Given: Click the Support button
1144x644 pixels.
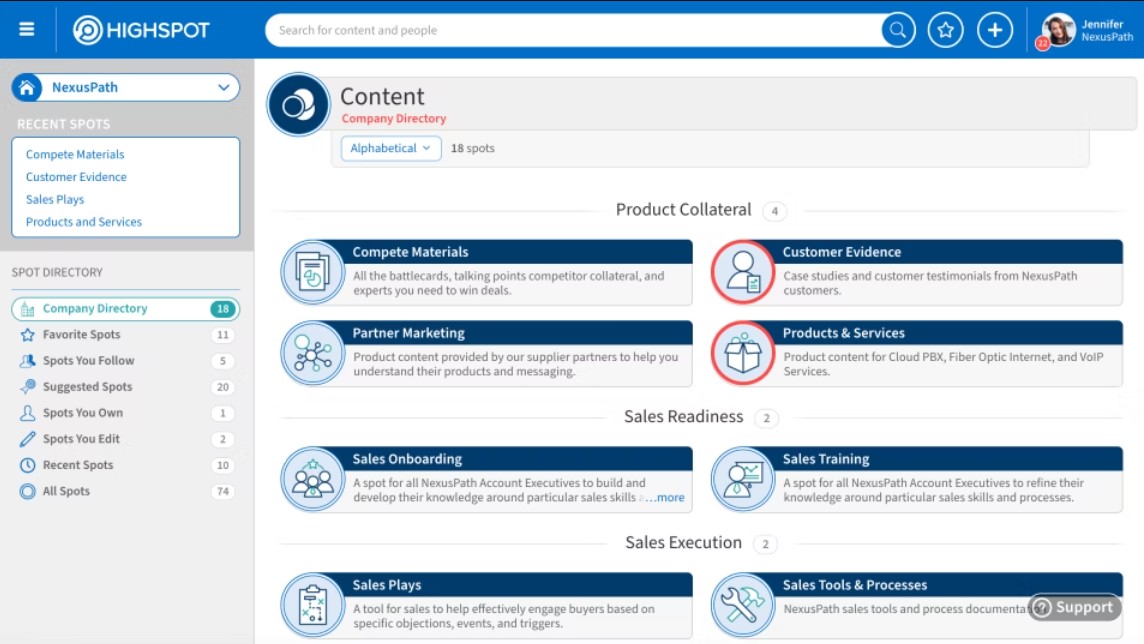Looking at the screenshot, I should pos(1075,608).
